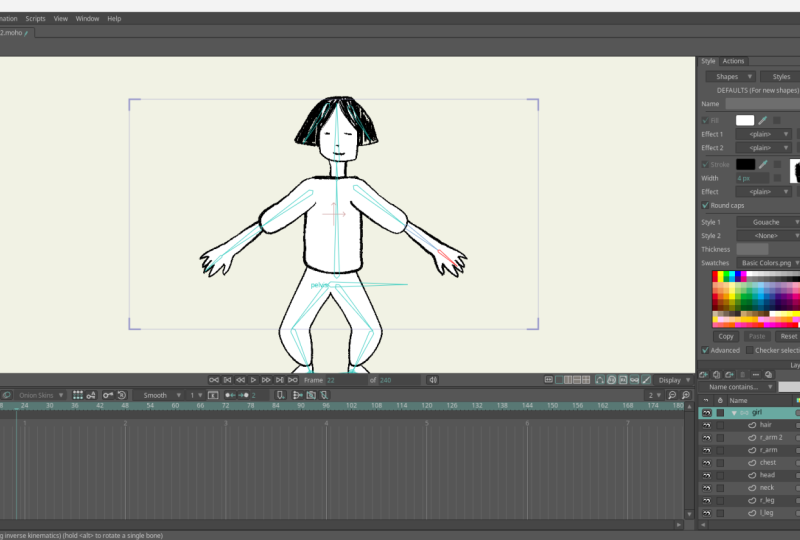
Task: Click the camera snapshot icon in timeline toolbar
Action: coord(311,395)
